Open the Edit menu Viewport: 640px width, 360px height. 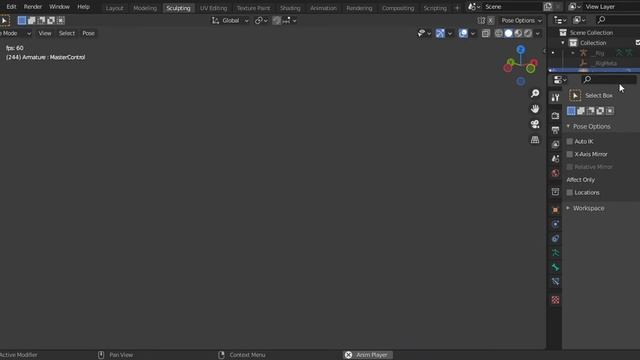point(11,7)
